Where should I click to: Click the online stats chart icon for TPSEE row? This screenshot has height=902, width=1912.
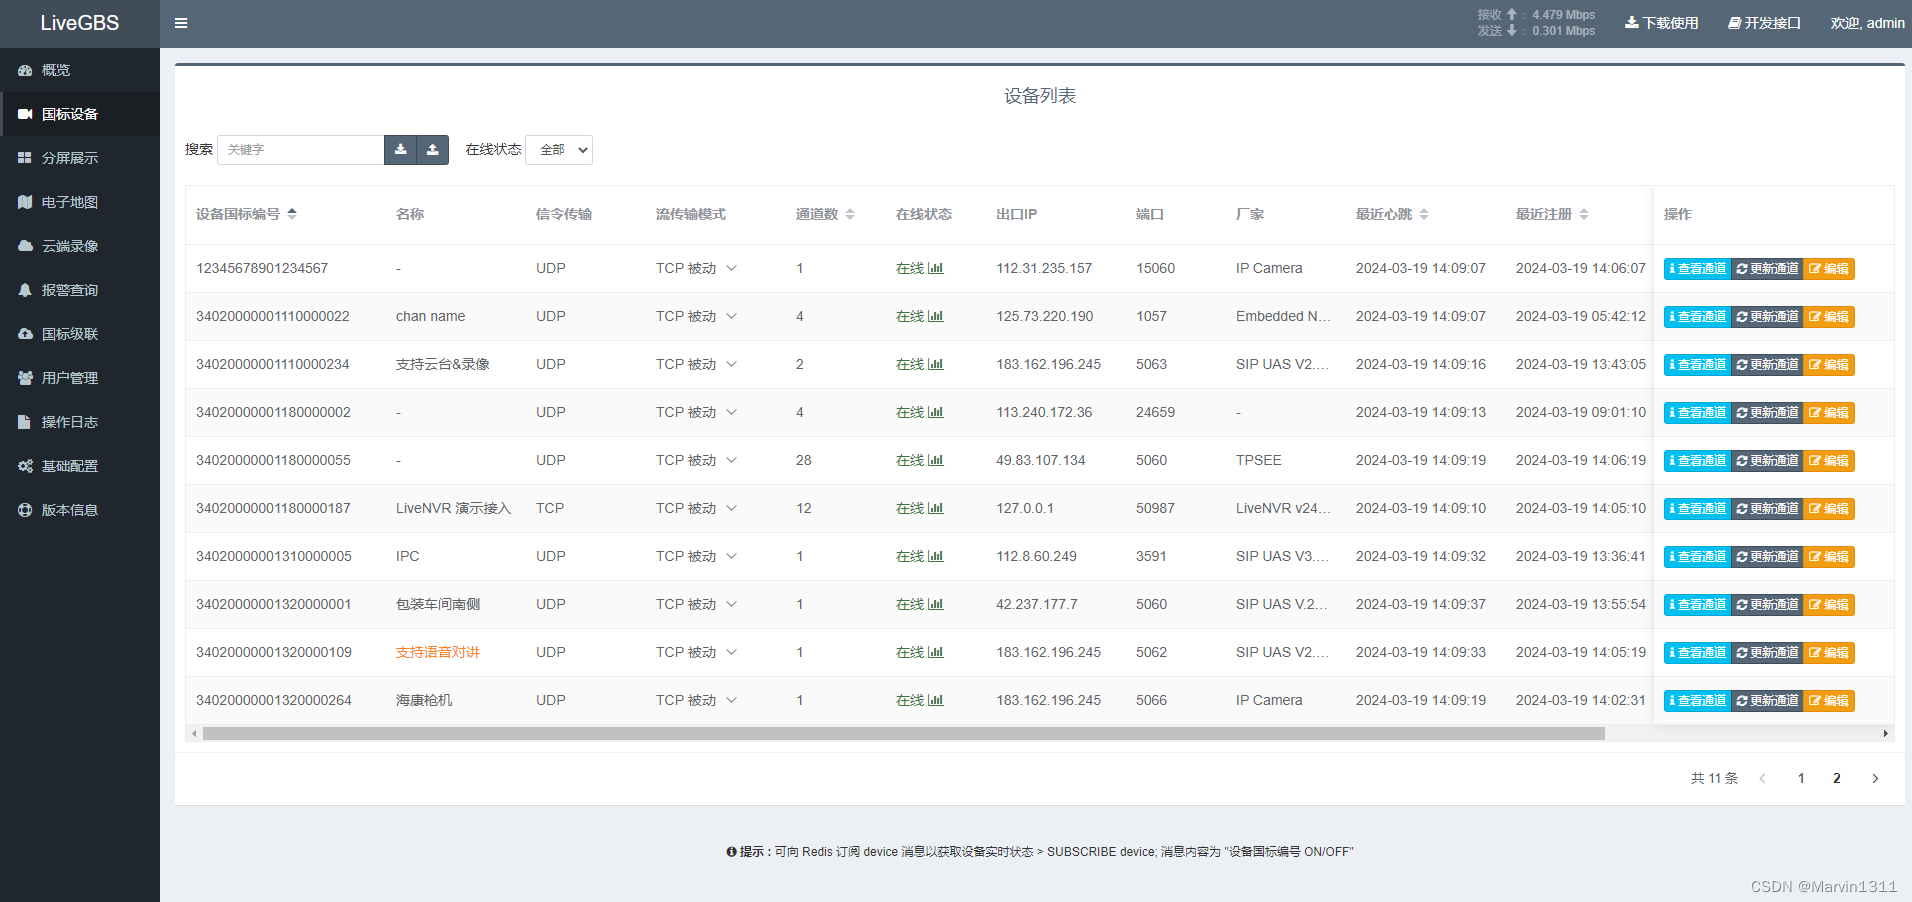pyautogui.click(x=936, y=460)
